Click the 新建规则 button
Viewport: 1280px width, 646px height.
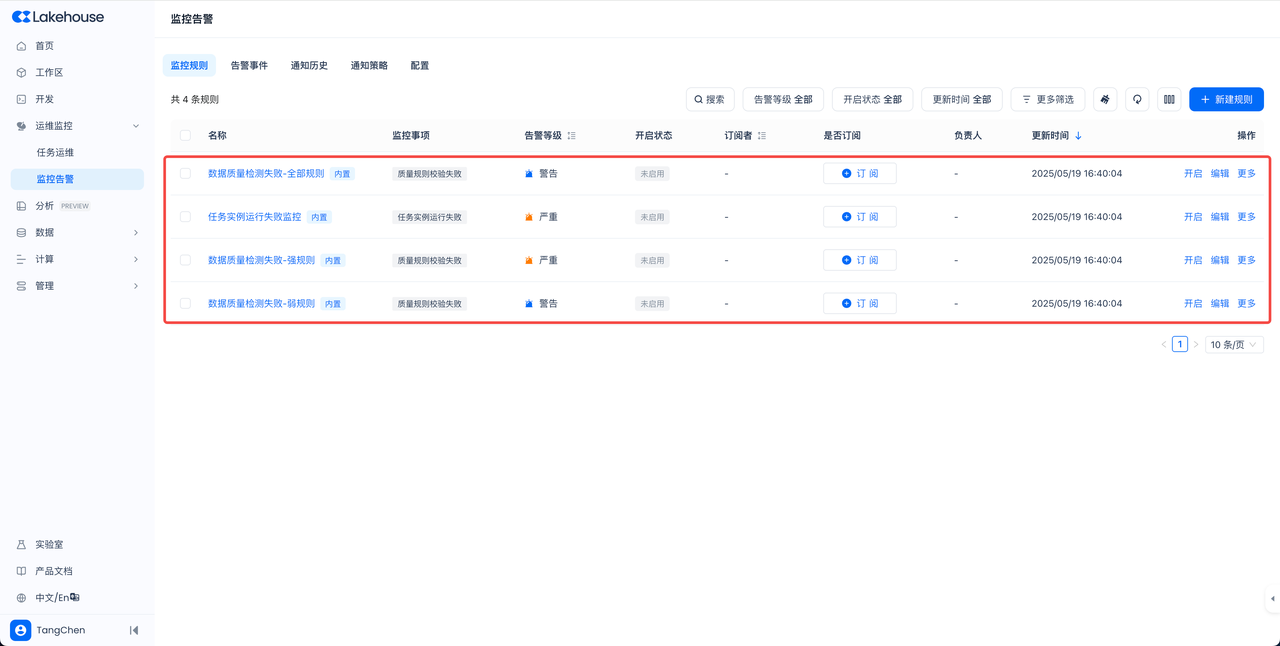pos(1226,99)
